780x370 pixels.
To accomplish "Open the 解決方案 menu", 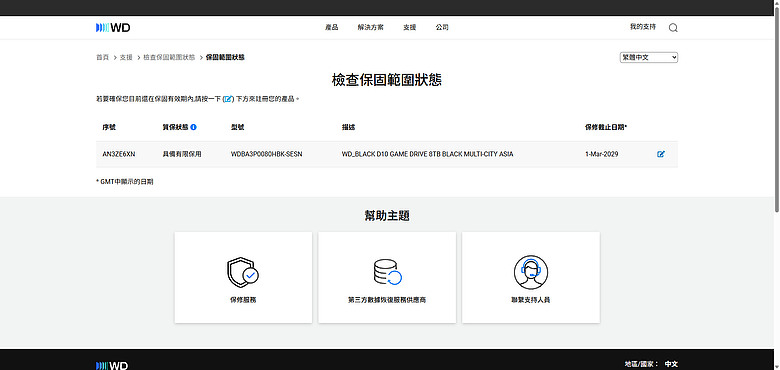I will (x=371, y=27).
